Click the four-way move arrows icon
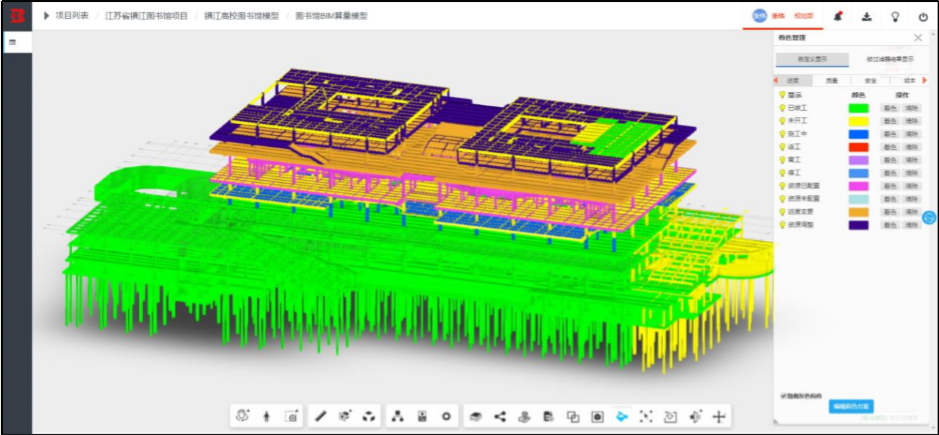 pyautogui.click(x=719, y=416)
